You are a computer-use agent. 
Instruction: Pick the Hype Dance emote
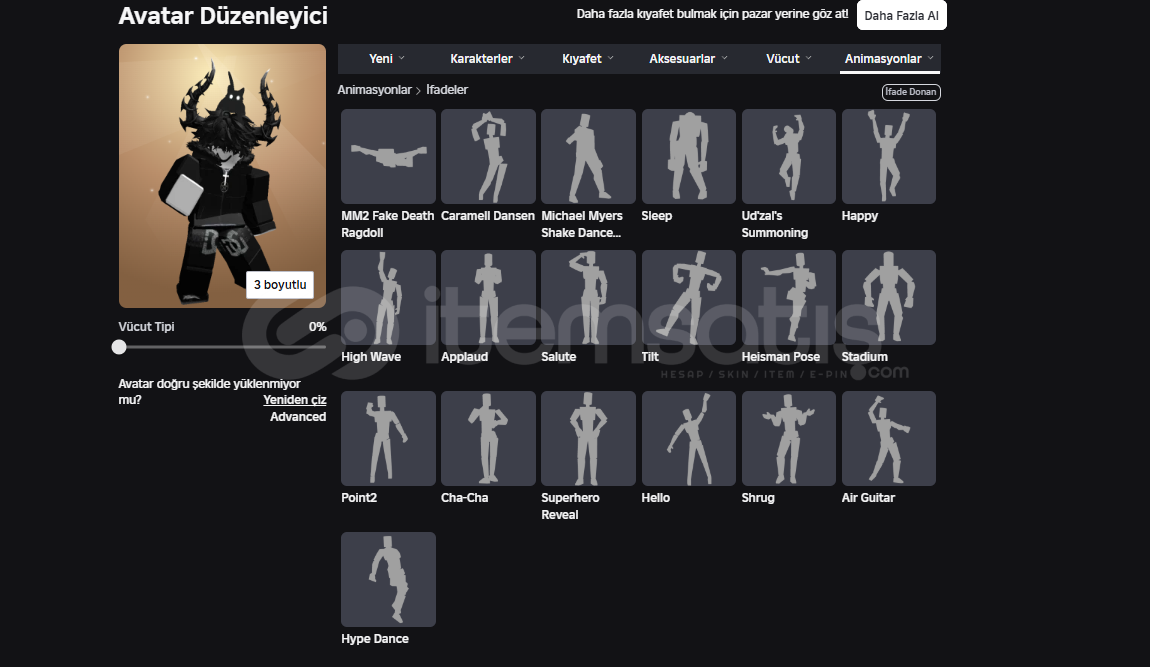tap(388, 579)
